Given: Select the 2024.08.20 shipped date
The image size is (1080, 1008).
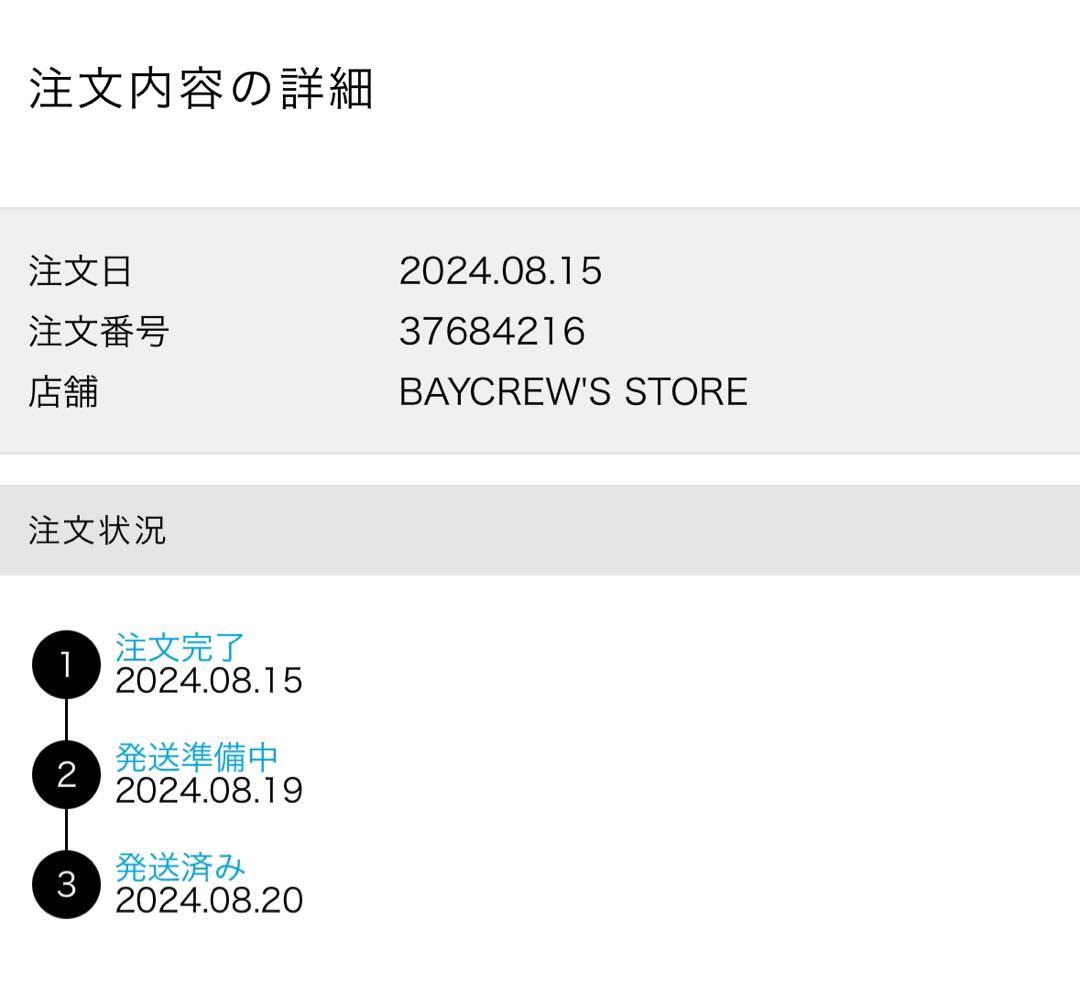Looking at the screenshot, I should click(209, 900).
